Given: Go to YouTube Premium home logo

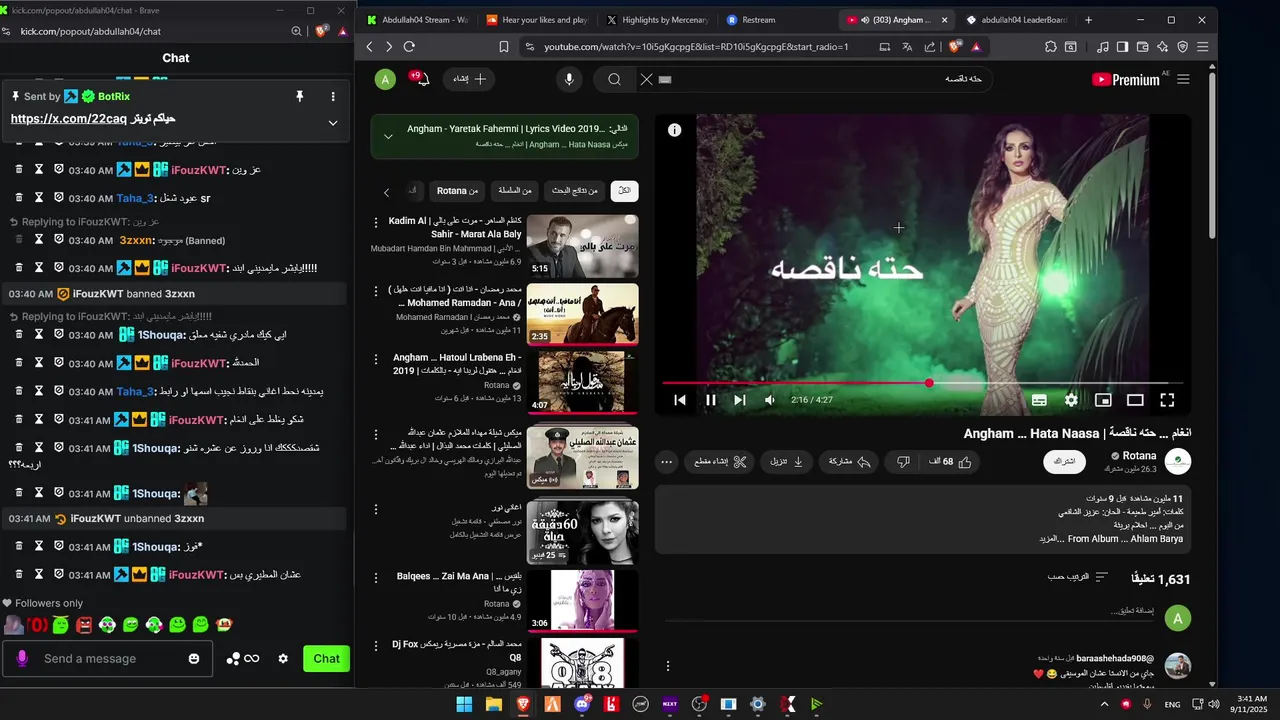Looking at the screenshot, I should coord(1125,80).
